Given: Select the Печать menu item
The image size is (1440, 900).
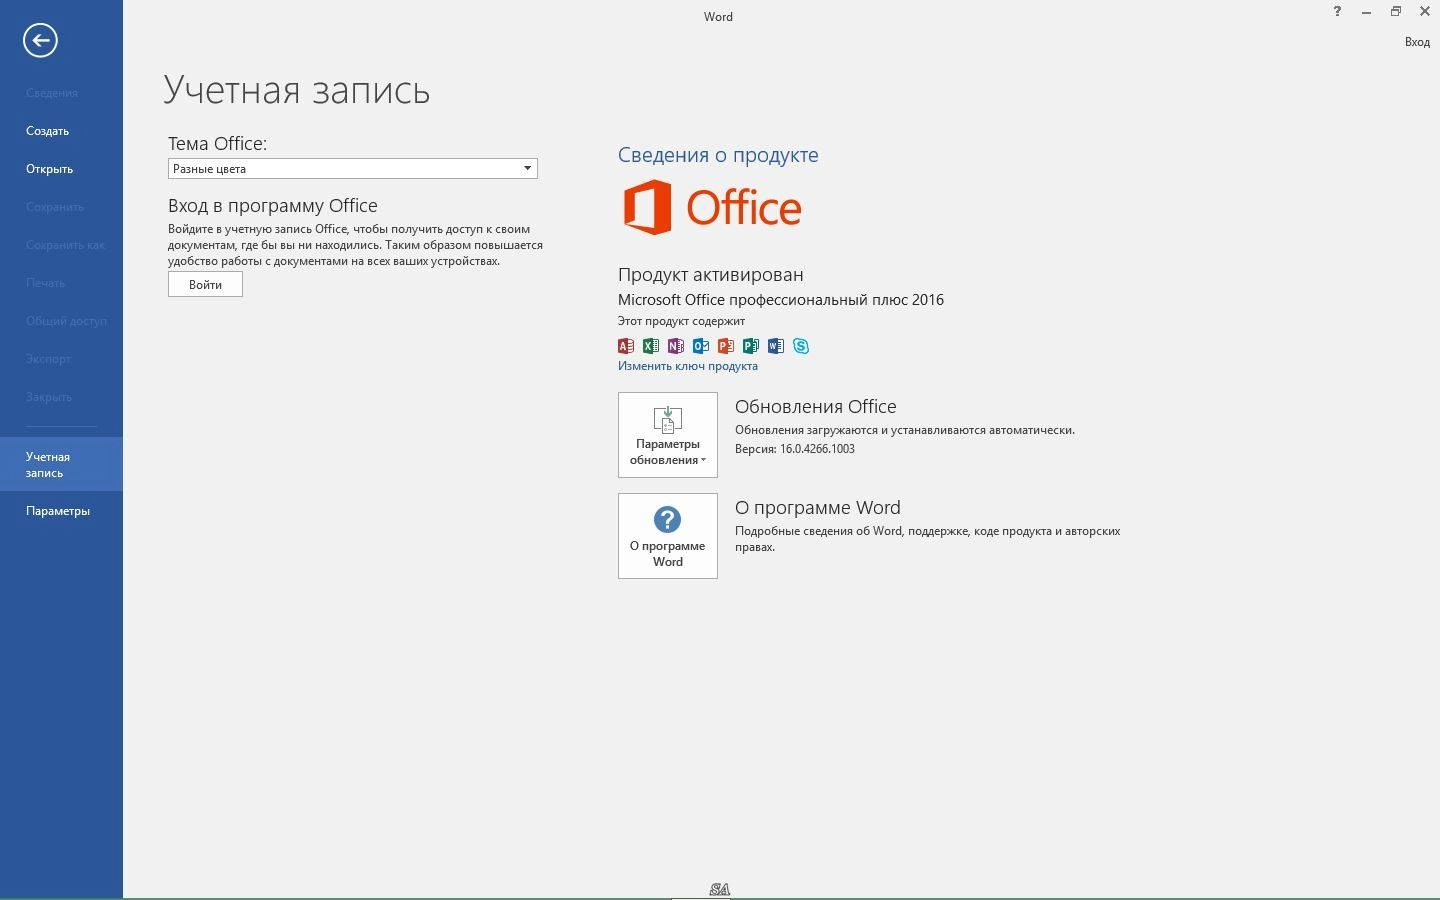Looking at the screenshot, I should pyautogui.click(x=61, y=283).
